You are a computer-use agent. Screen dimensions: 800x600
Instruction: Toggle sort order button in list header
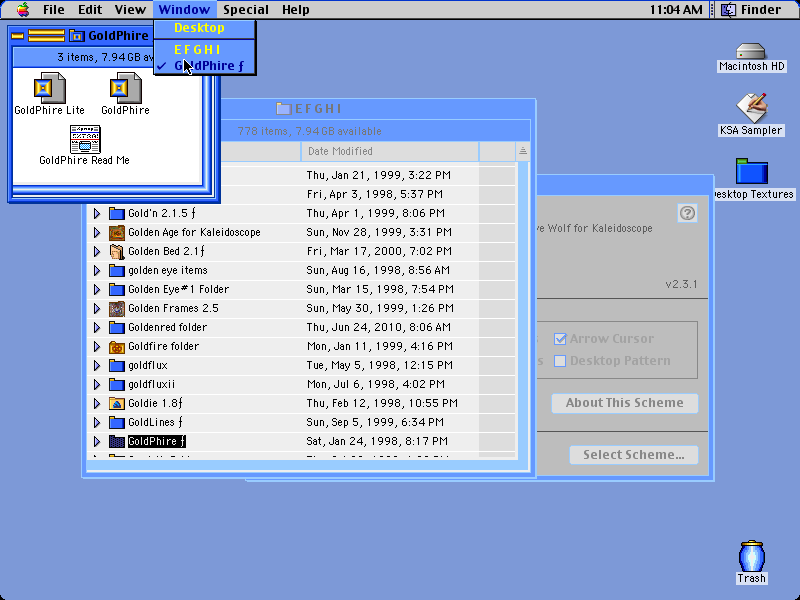pos(522,151)
